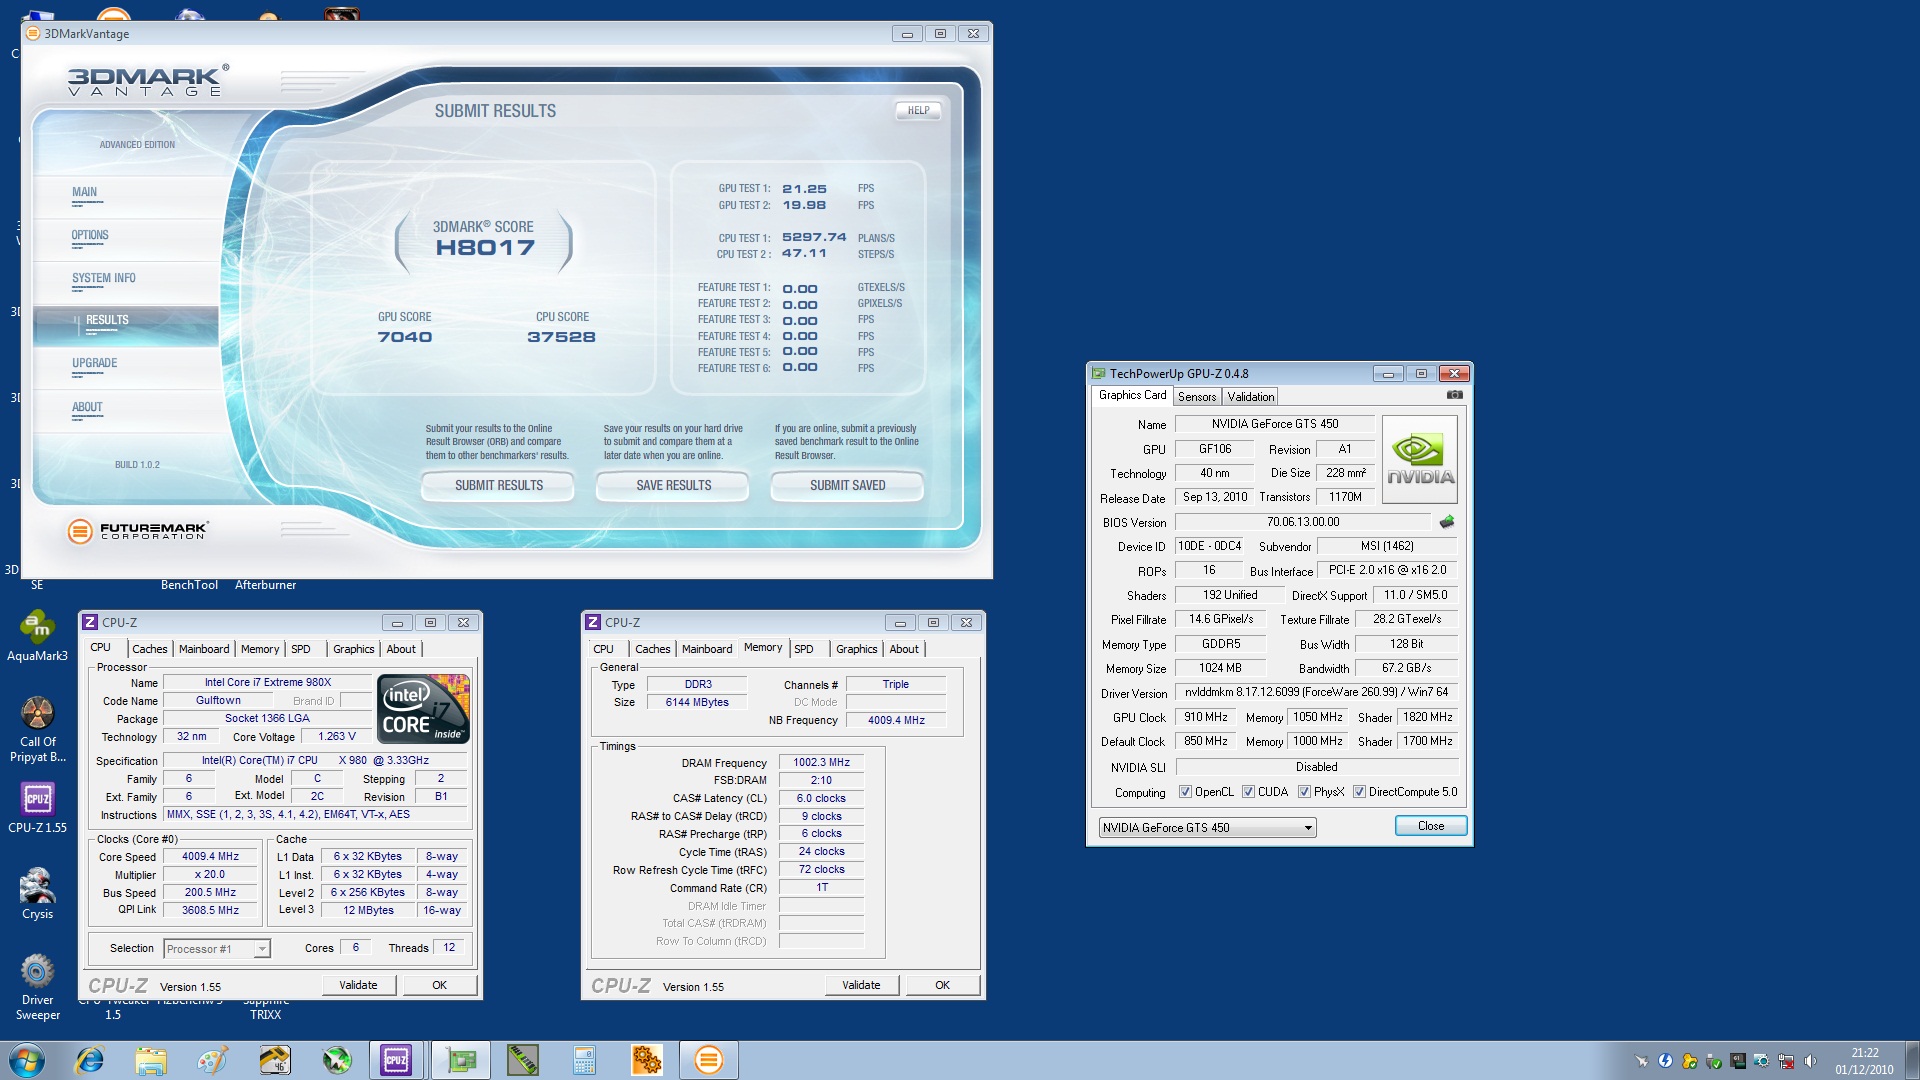Open the Mainboard tab in left CPU-Z
This screenshot has width=1920, height=1080.
(204, 649)
